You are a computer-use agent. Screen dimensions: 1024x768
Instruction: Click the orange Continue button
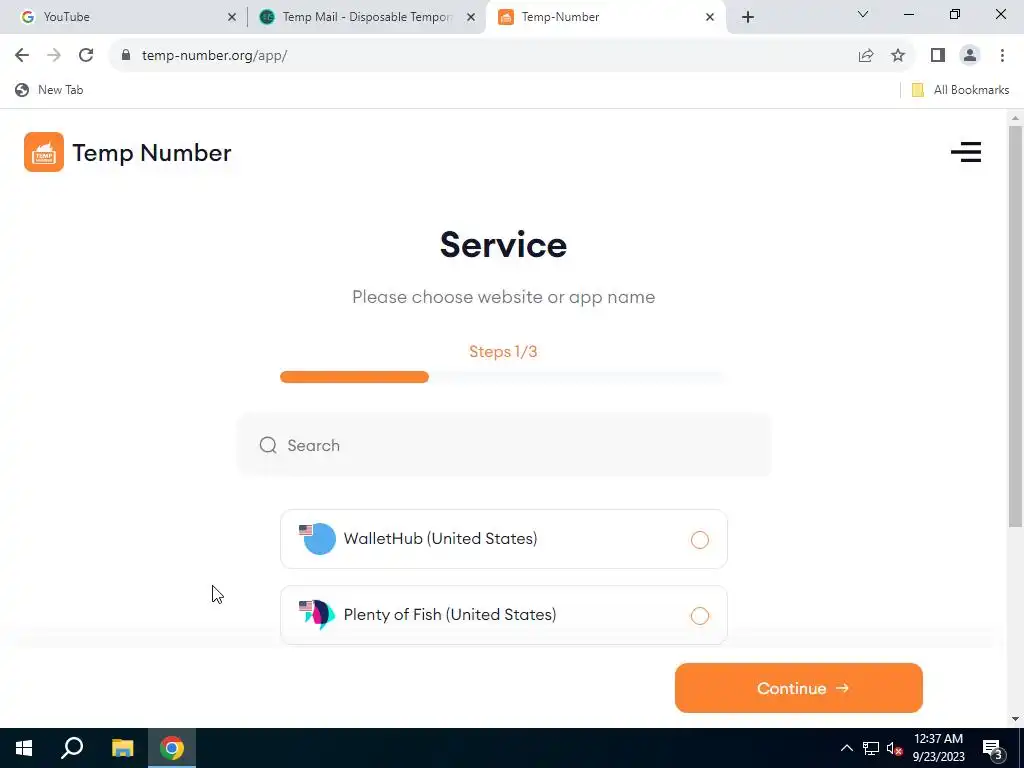pos(798,688)
